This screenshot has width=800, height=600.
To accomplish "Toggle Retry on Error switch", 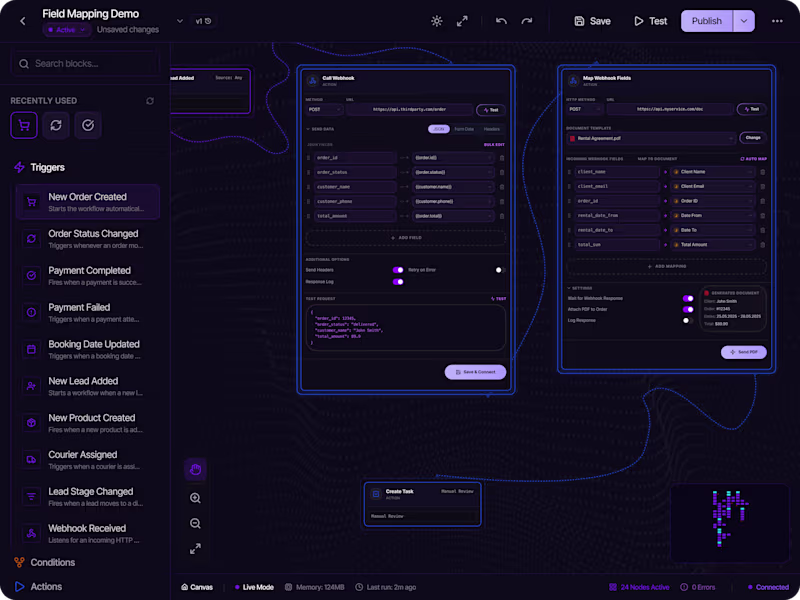I will (501, 270).
